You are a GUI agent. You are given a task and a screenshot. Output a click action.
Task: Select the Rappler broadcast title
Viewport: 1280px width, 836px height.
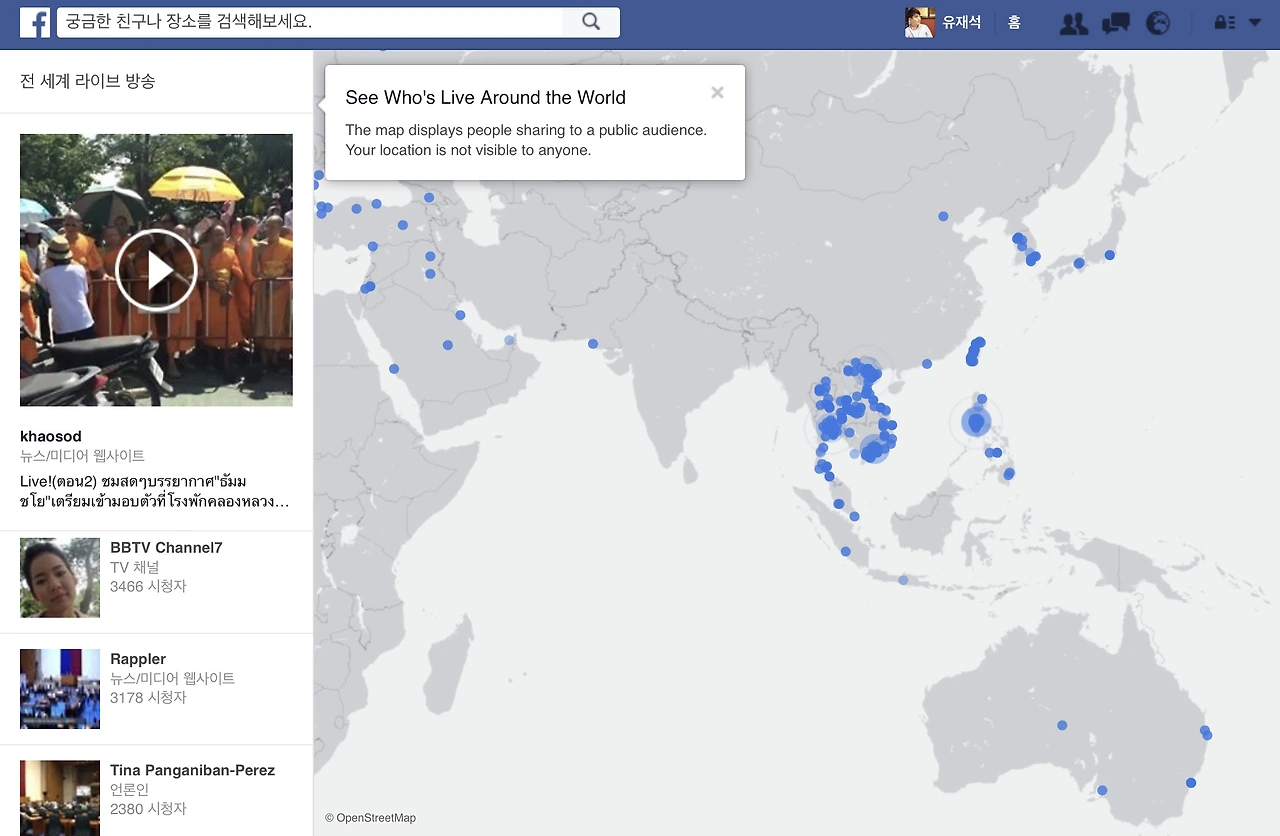[x=138, y=659]
